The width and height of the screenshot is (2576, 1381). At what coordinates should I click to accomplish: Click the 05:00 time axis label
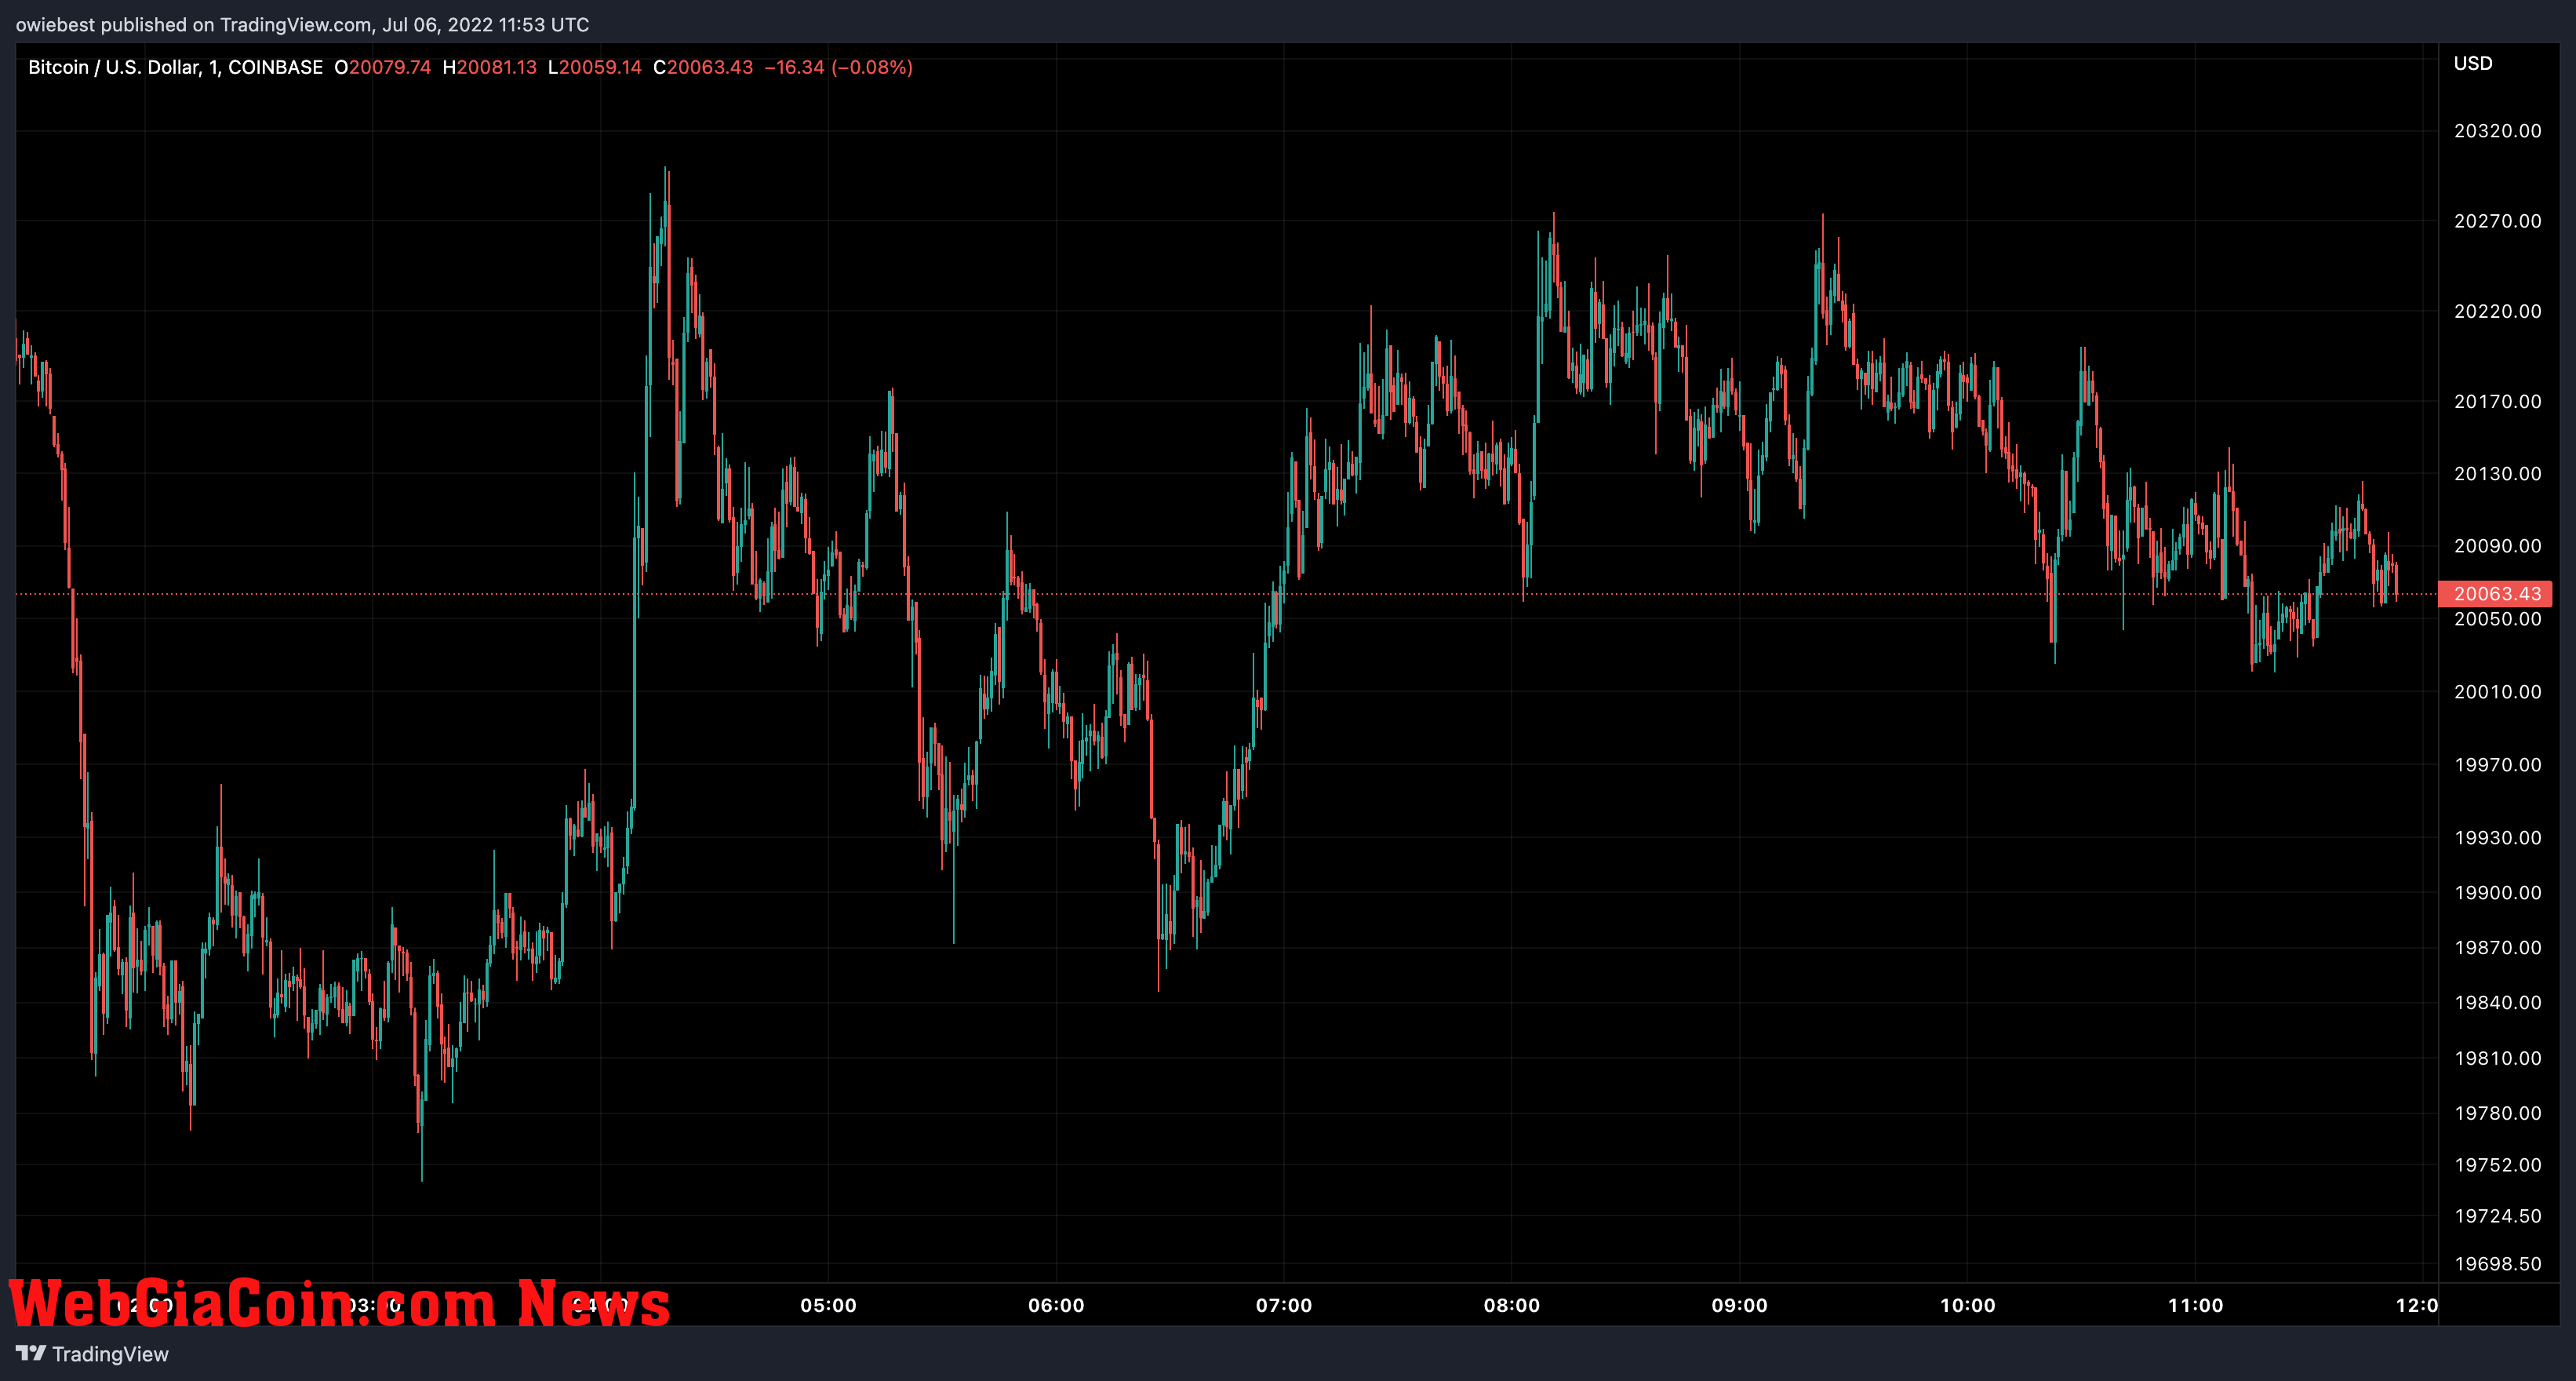coord(828,1305)
